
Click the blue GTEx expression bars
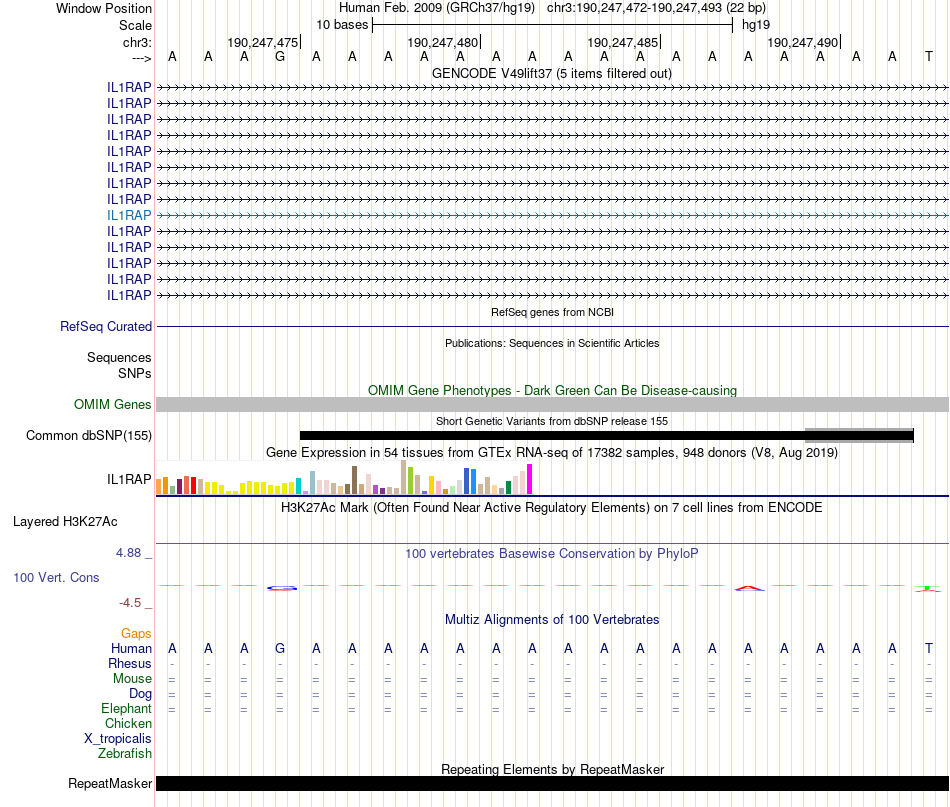[x=470, y=481]
